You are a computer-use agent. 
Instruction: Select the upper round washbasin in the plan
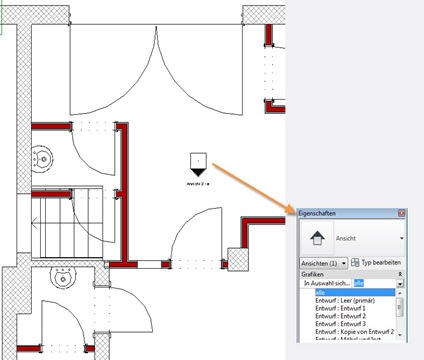coord(42,159)
